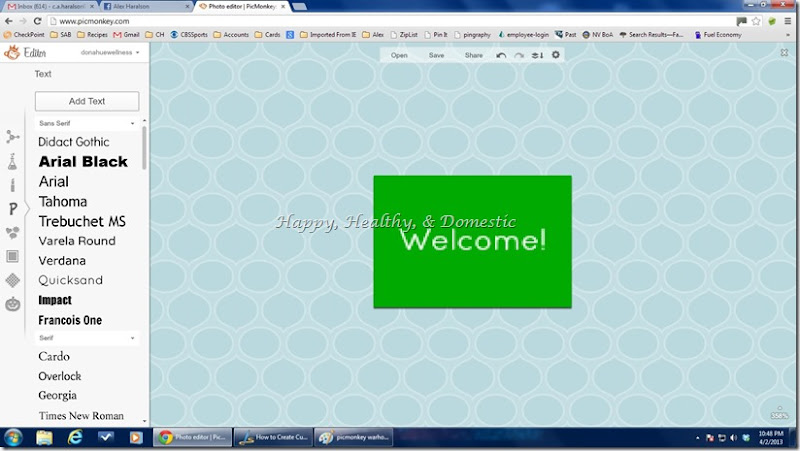Switch to the Gmail Inbox tab
The width and height of the screenshot is (800, 451).
coord(50,7)
